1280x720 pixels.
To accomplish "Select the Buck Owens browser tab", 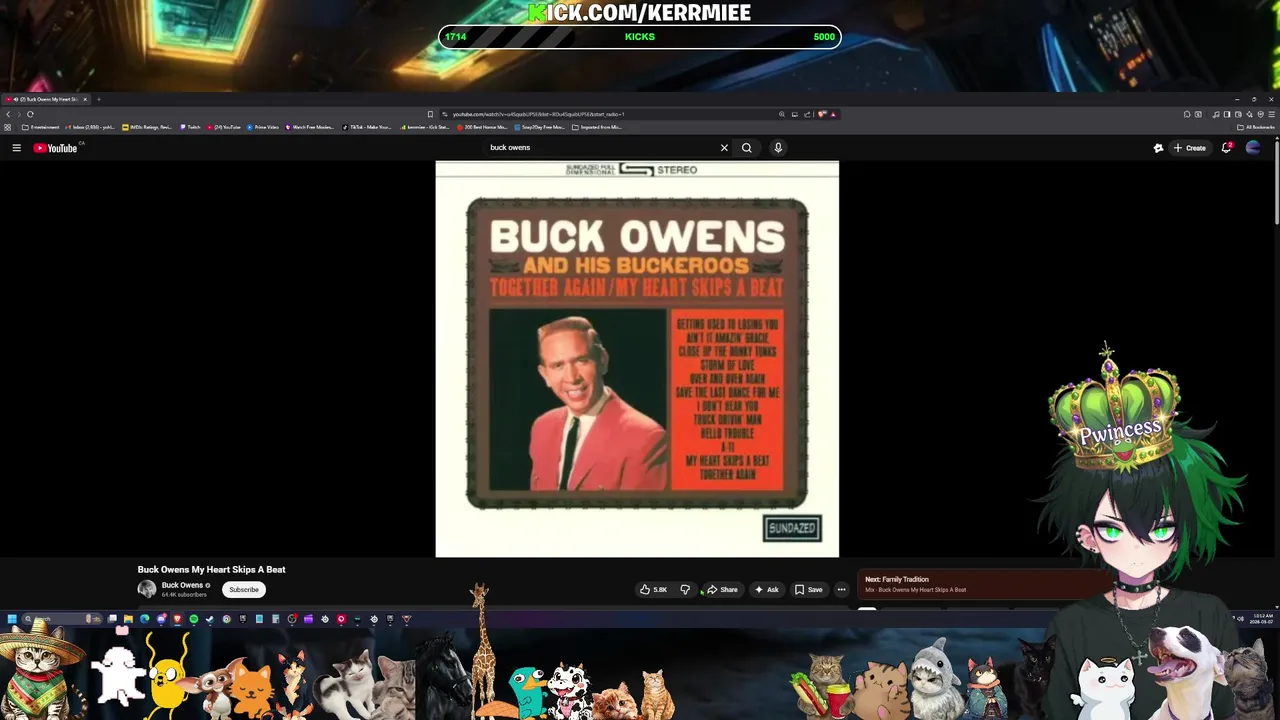I will tap(46, 99).
